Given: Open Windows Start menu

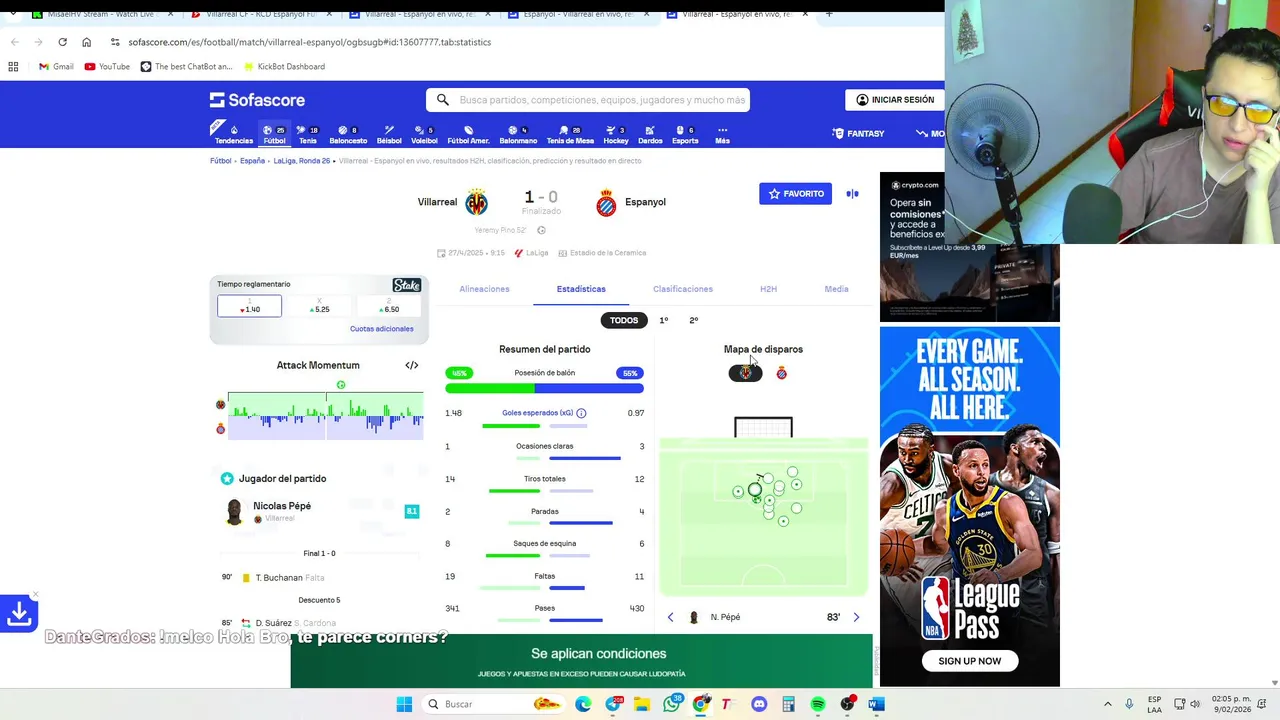Looking at the screenshot, I should (x=404, y=704).
